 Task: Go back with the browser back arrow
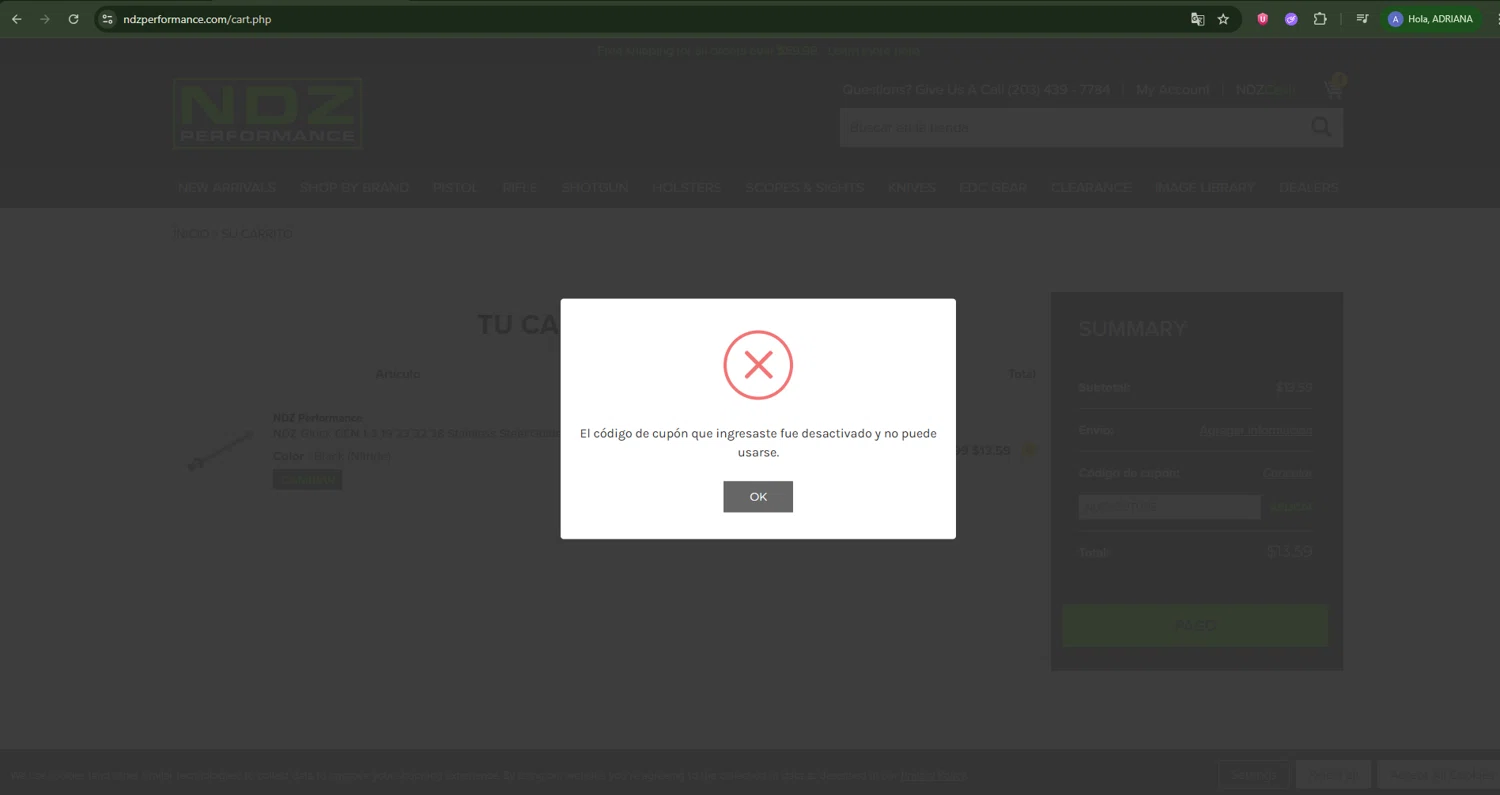click(17, 19)
